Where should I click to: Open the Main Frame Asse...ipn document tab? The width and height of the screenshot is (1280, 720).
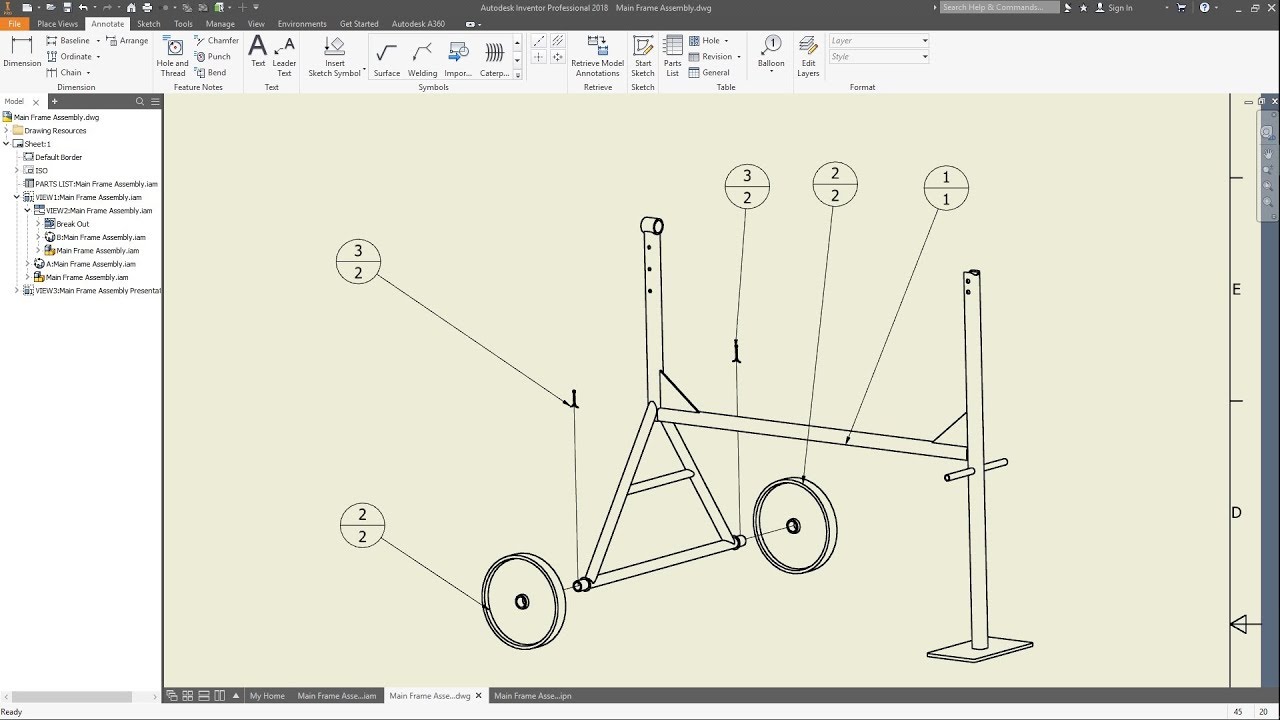[531, 695]
